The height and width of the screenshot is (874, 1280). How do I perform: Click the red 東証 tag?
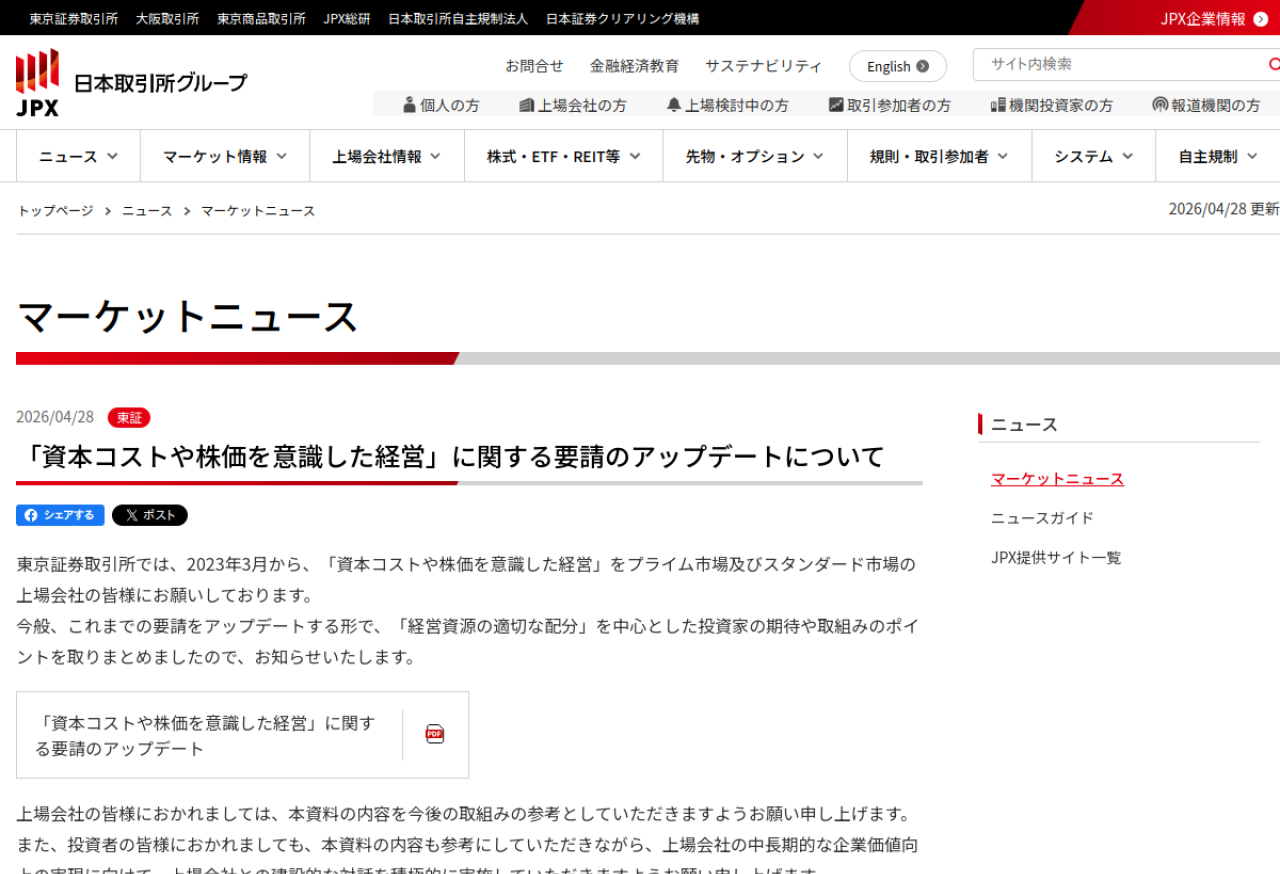click(129, 417)
